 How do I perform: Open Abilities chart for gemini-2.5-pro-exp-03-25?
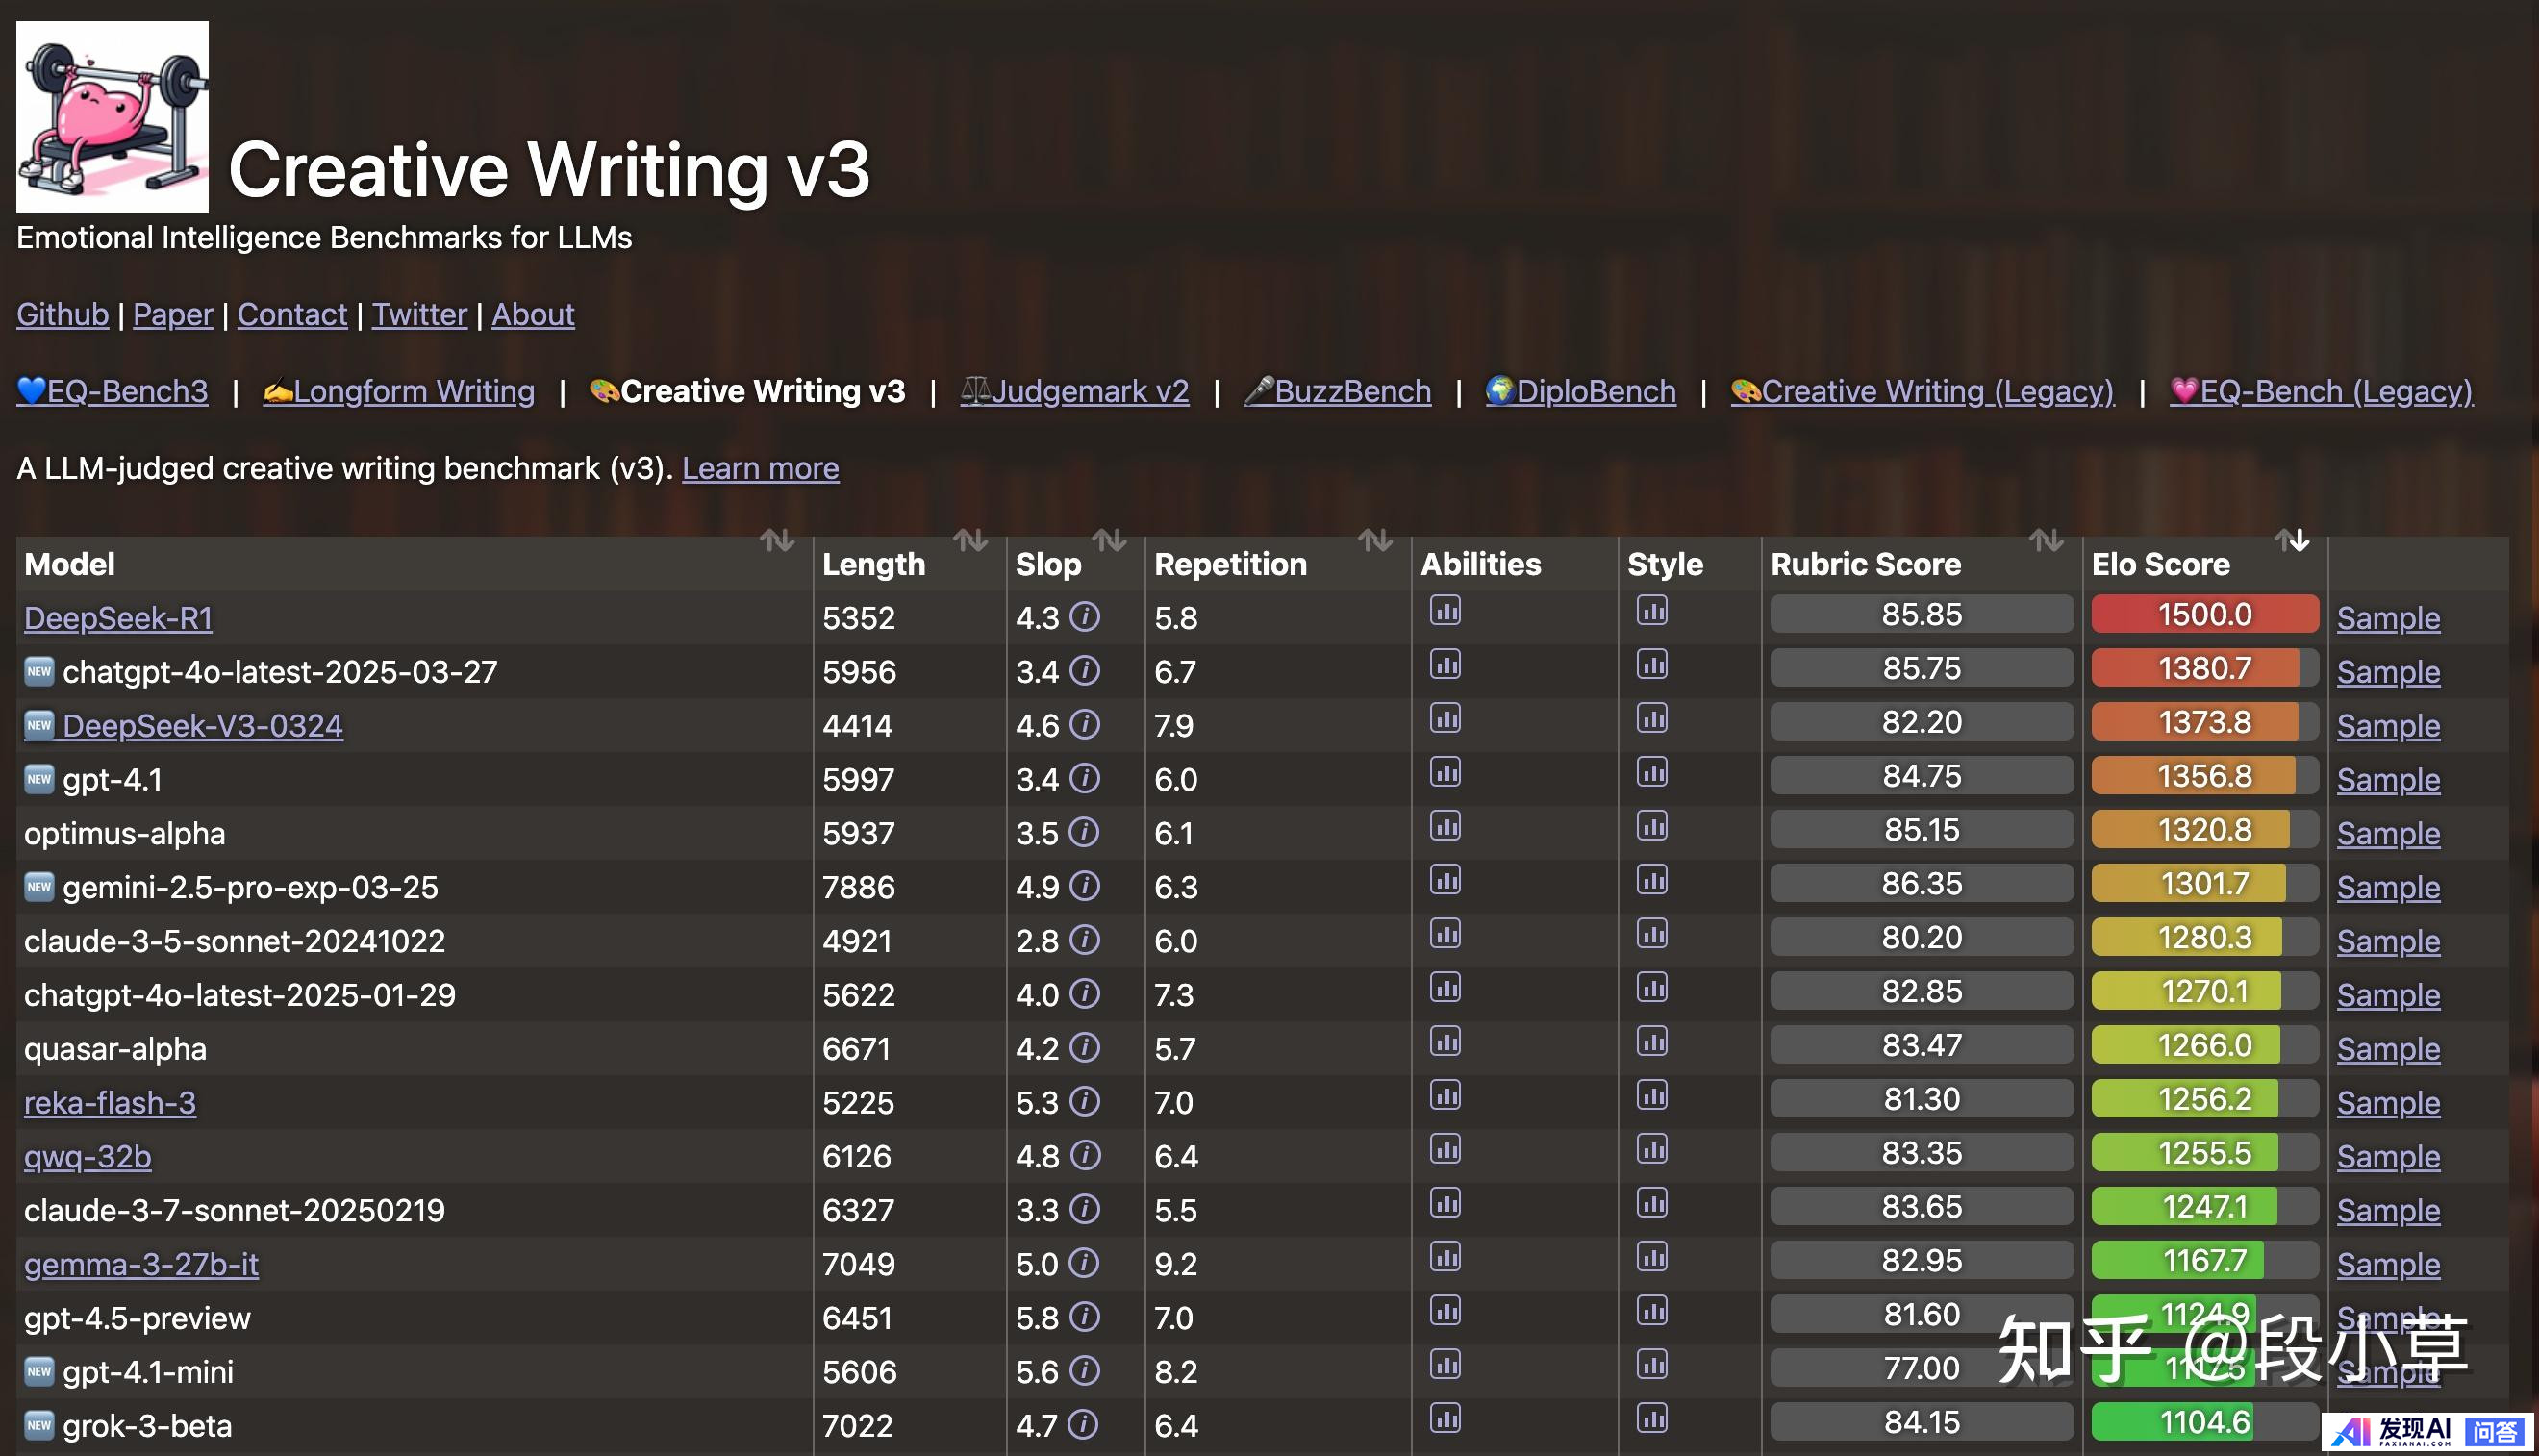(1445, 880)
